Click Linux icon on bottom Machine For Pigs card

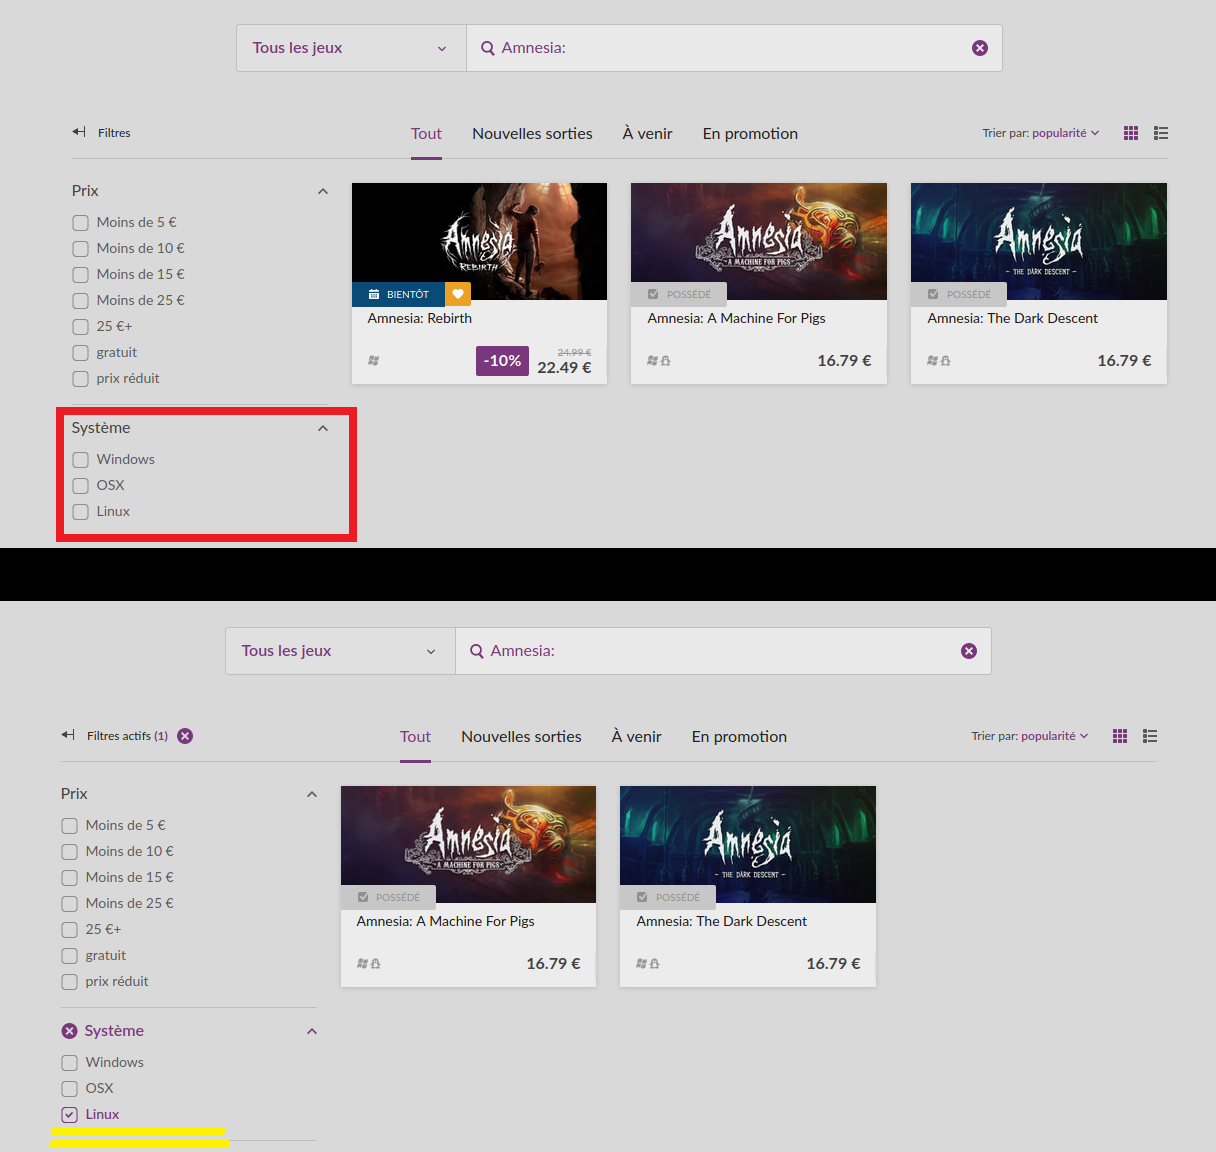point(375,963)
